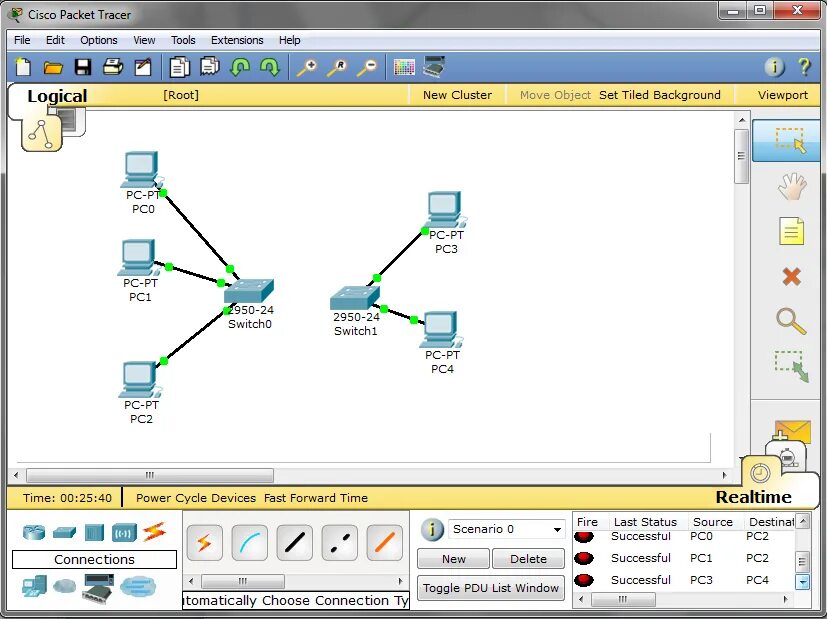
Task: Reset the workspace zoom
Action: [337, 67]
